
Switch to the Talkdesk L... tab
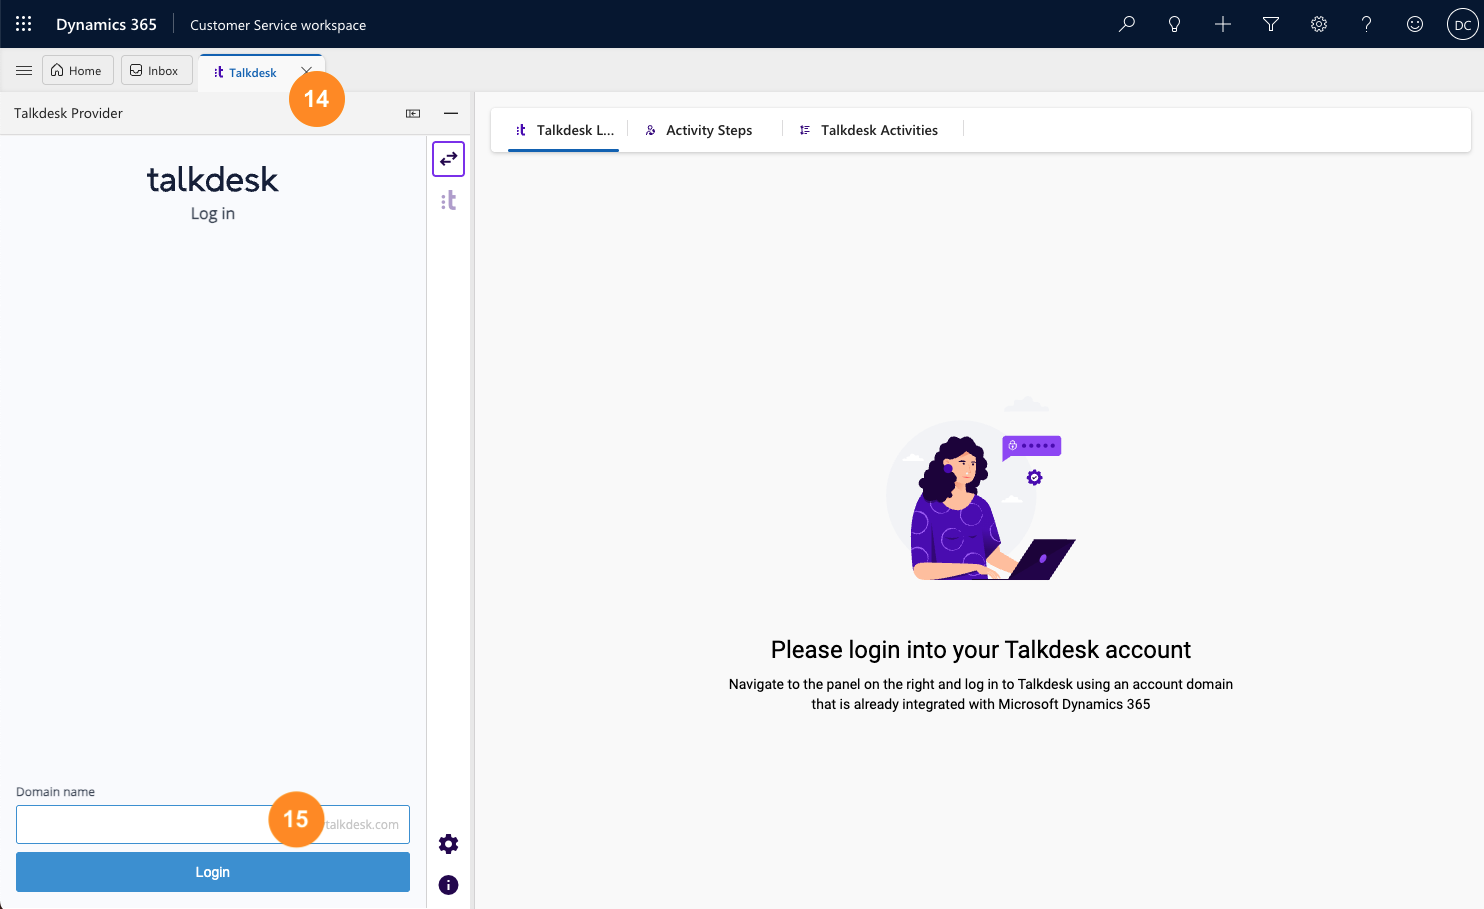pos(564,130)
